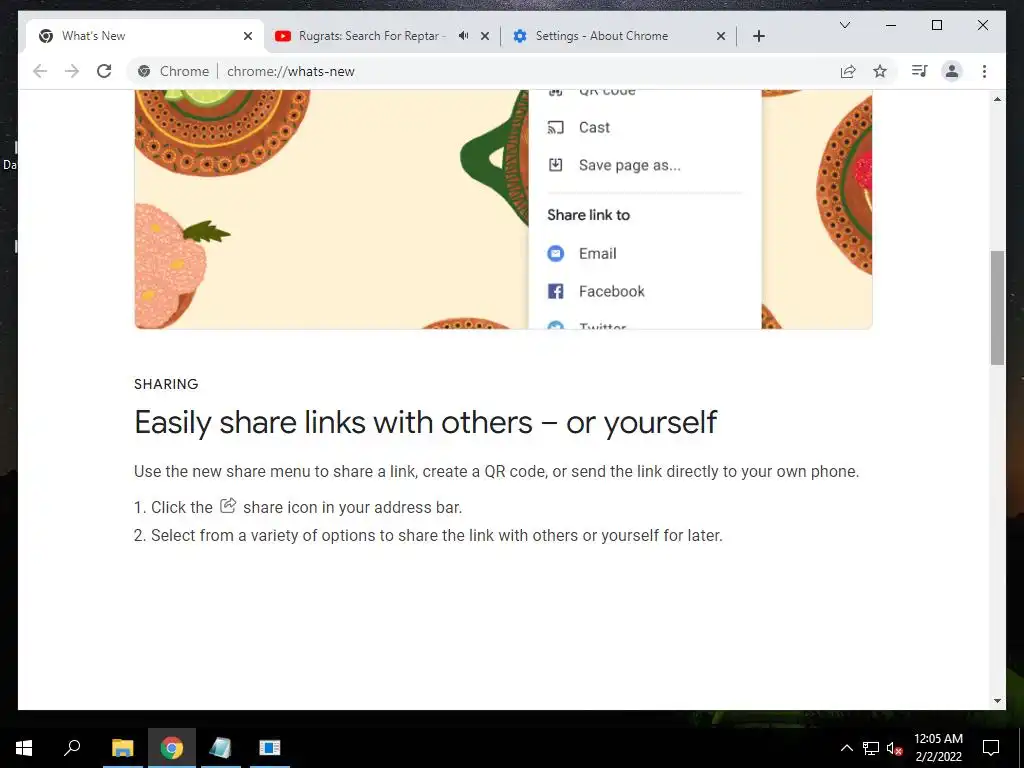This screenshot has width=1024, height=768.
Task: Click the Chrome site info chip
Action: click(x=173, y=71)
